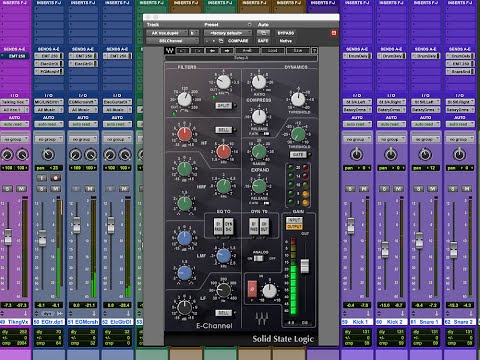Select the OUTPUT meter button under GAIN
480x360 pixels.
294,227
